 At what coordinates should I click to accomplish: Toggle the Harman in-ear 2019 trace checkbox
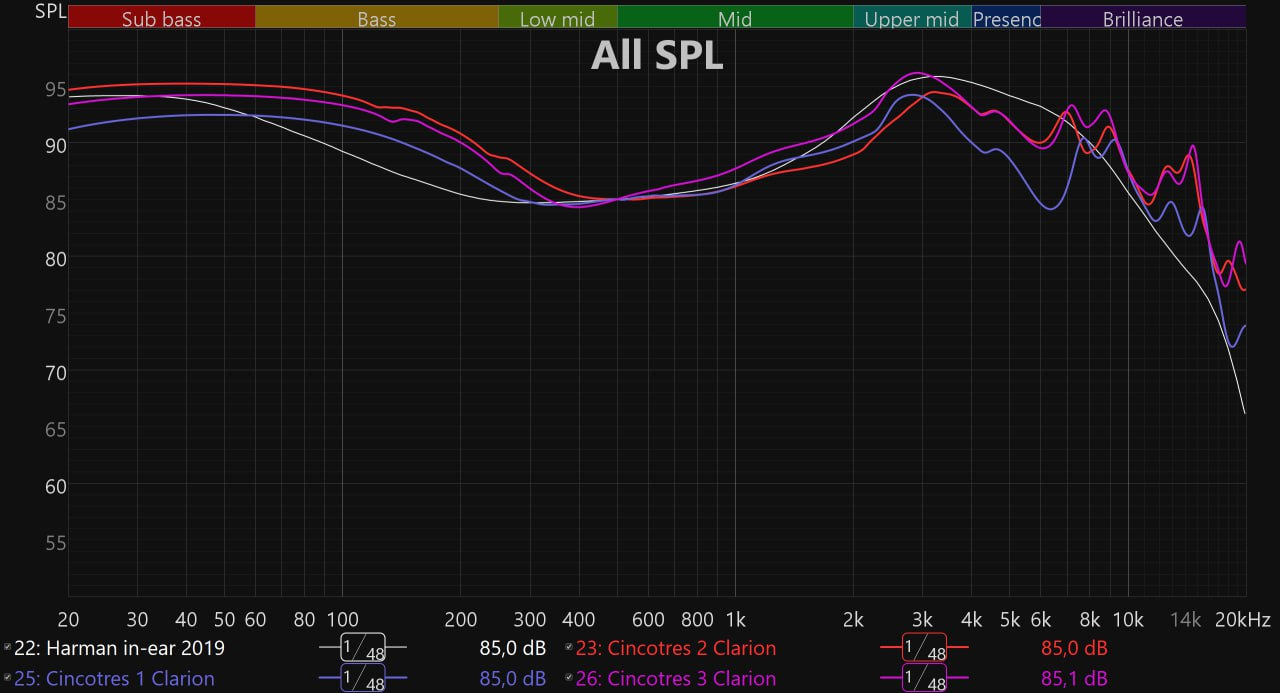coord(8,648)
